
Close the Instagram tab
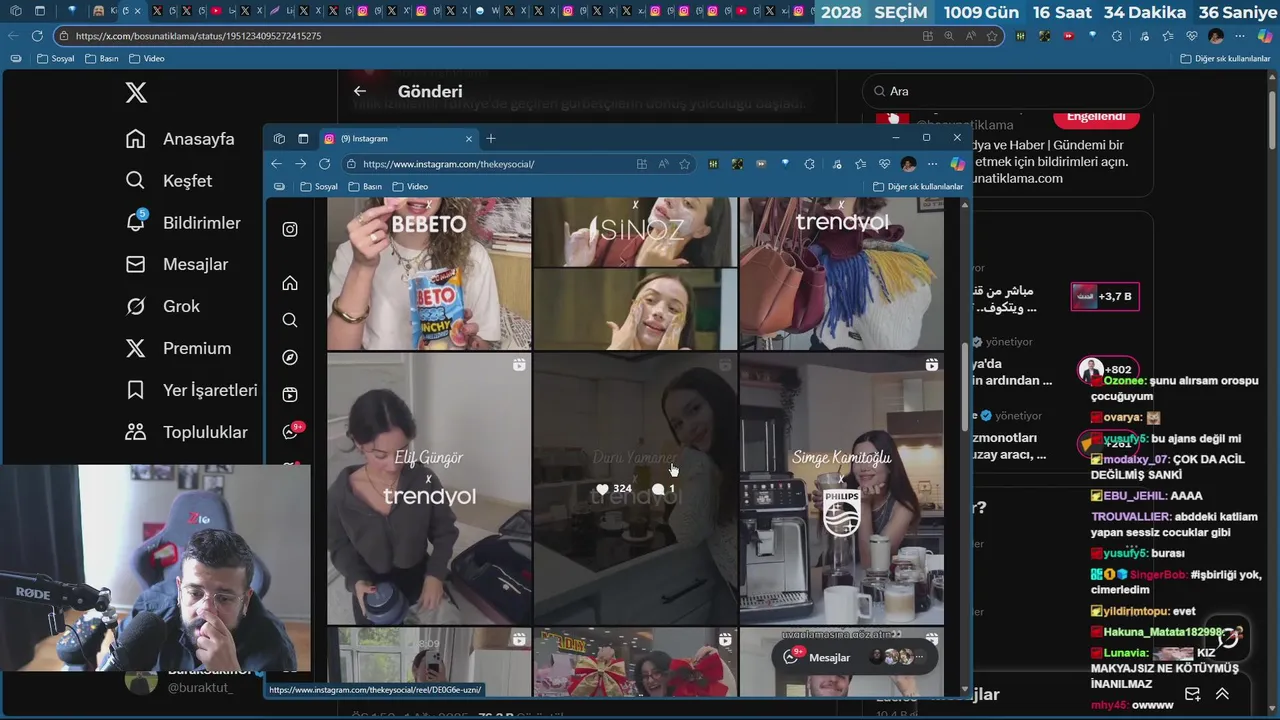(468, 139)
